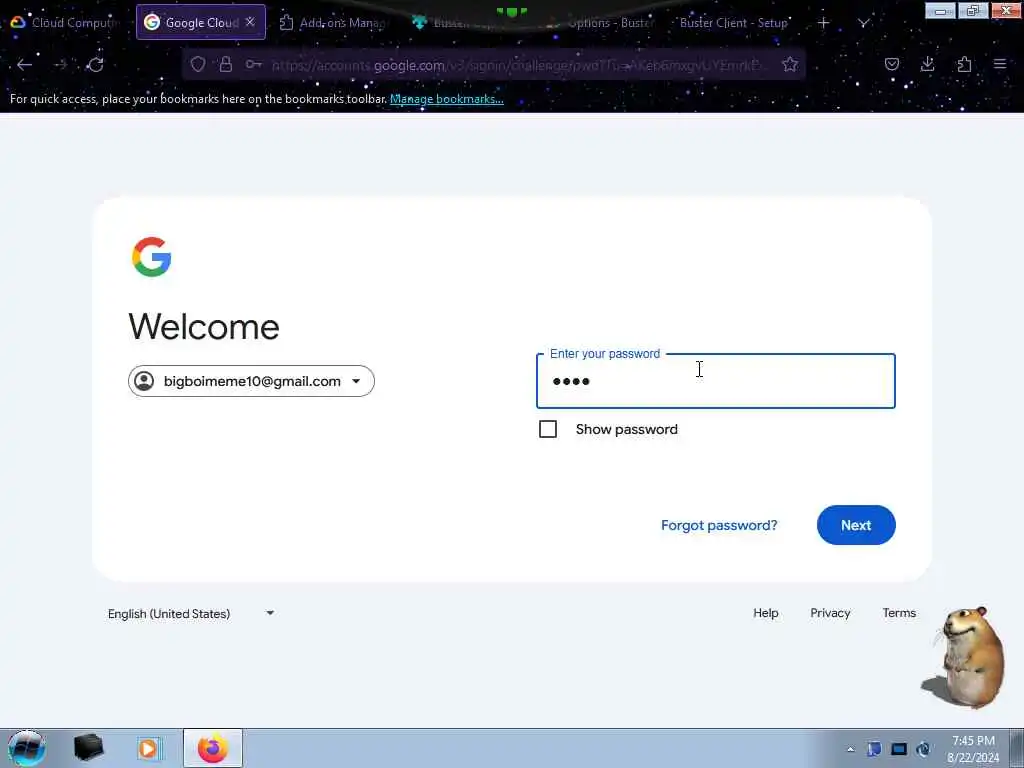List all tabs with the chevron icon
Screen dimensions: 1024x768
click(x=864, y=23)
